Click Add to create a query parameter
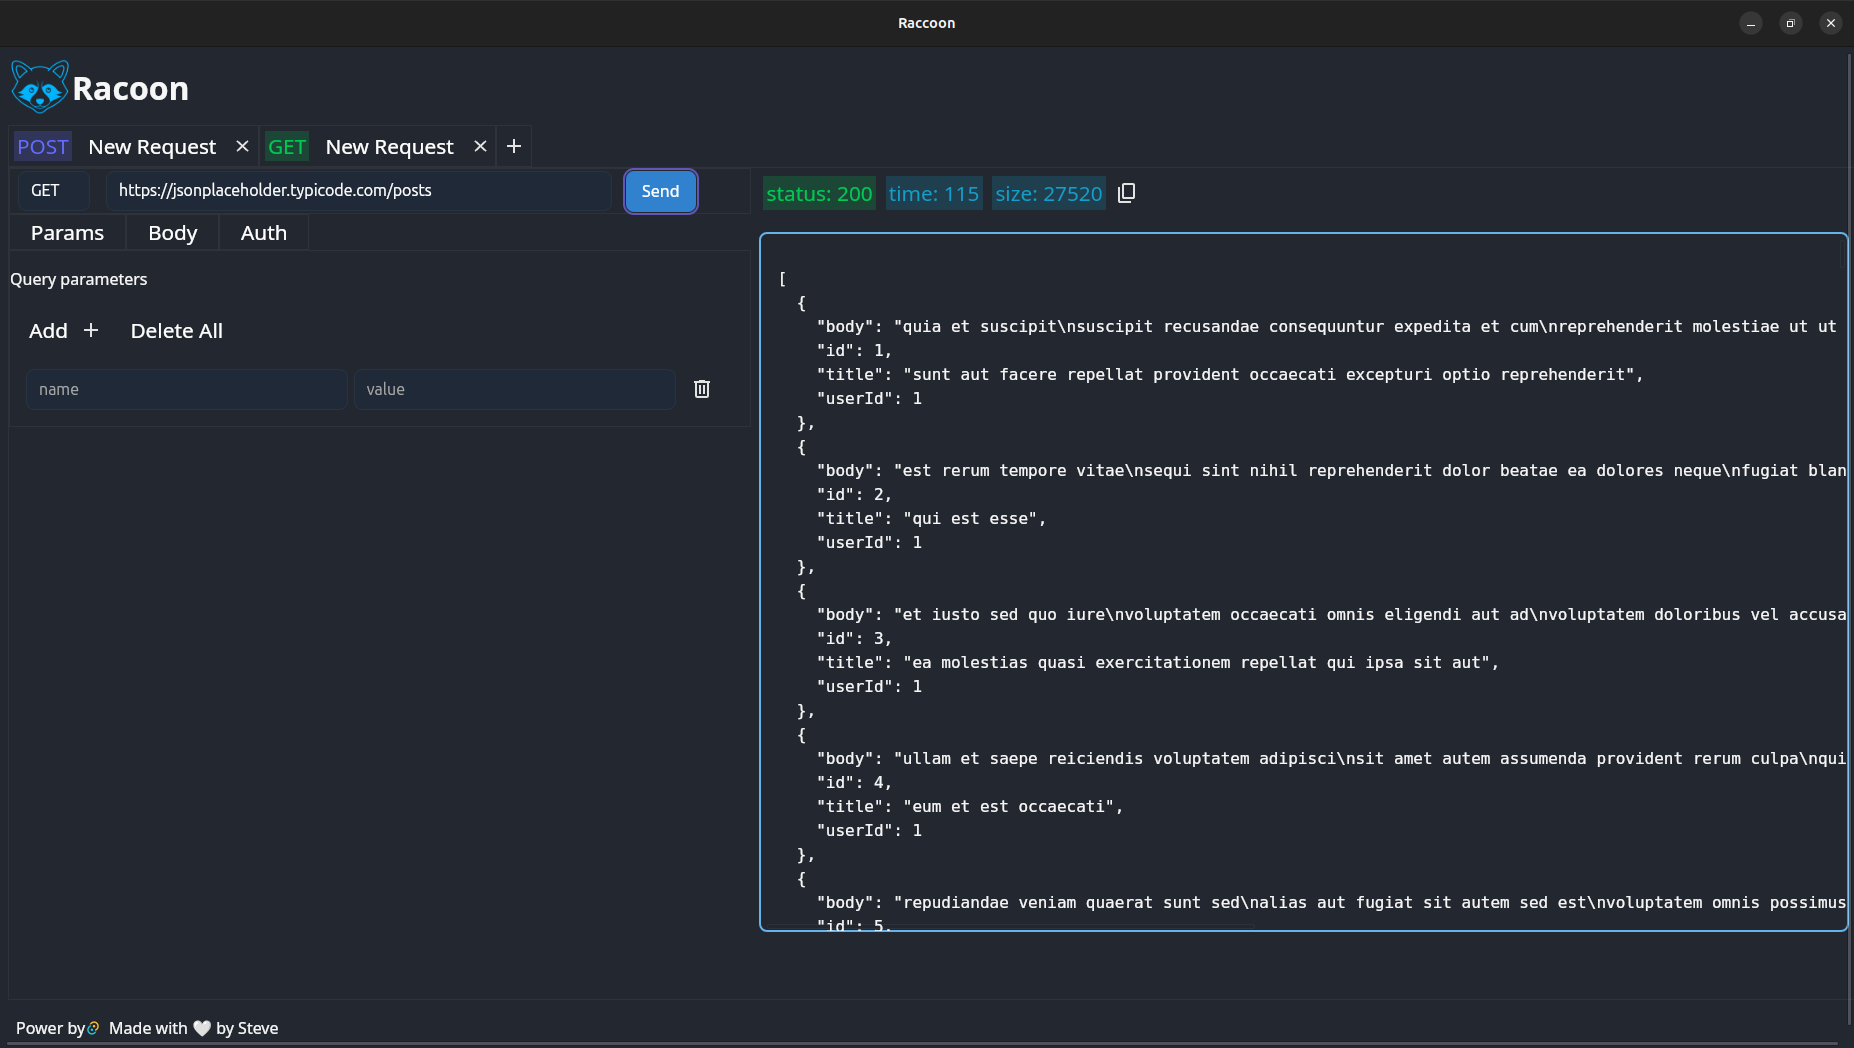The width and height of the screenshot is (1854, 1048). [64, 331]
